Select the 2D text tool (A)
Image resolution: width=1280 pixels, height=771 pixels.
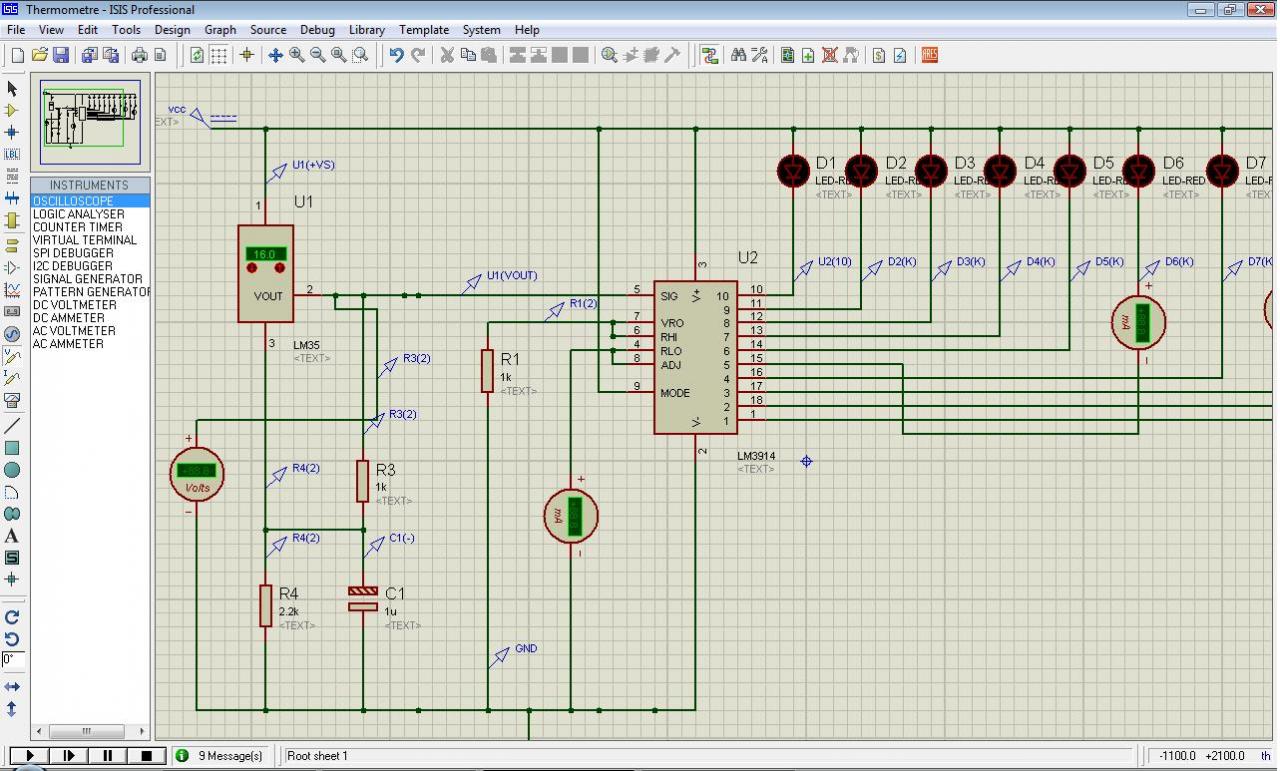click(12, 536)
